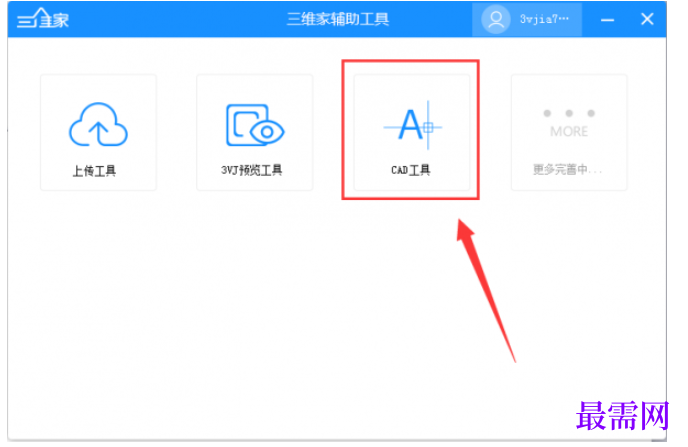The width and height of the screenshot is (688, 447).
Task: Open the CAD tool icon
Action: pos(412,125)
